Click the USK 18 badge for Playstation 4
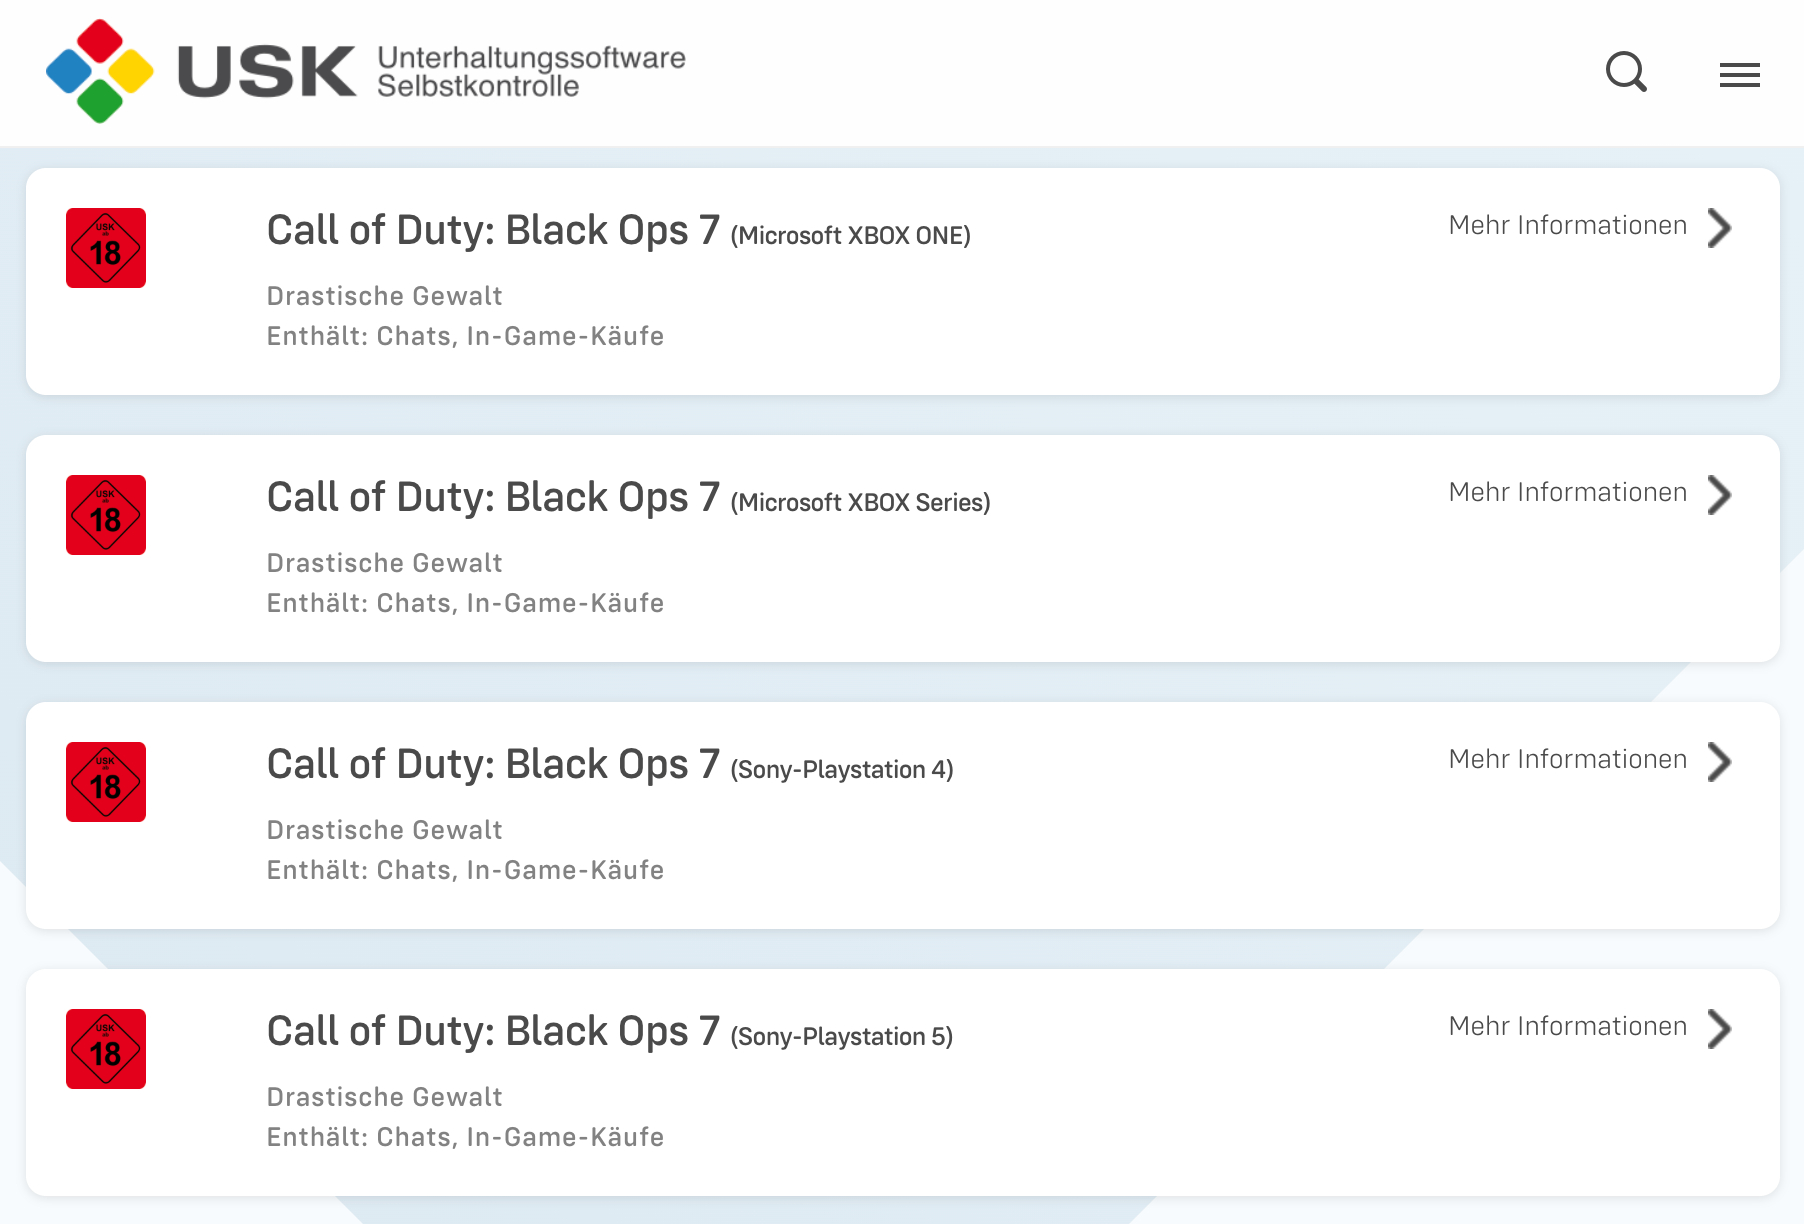The height and width of the screenshot is (1224, 1804). [x=106, y=782]
